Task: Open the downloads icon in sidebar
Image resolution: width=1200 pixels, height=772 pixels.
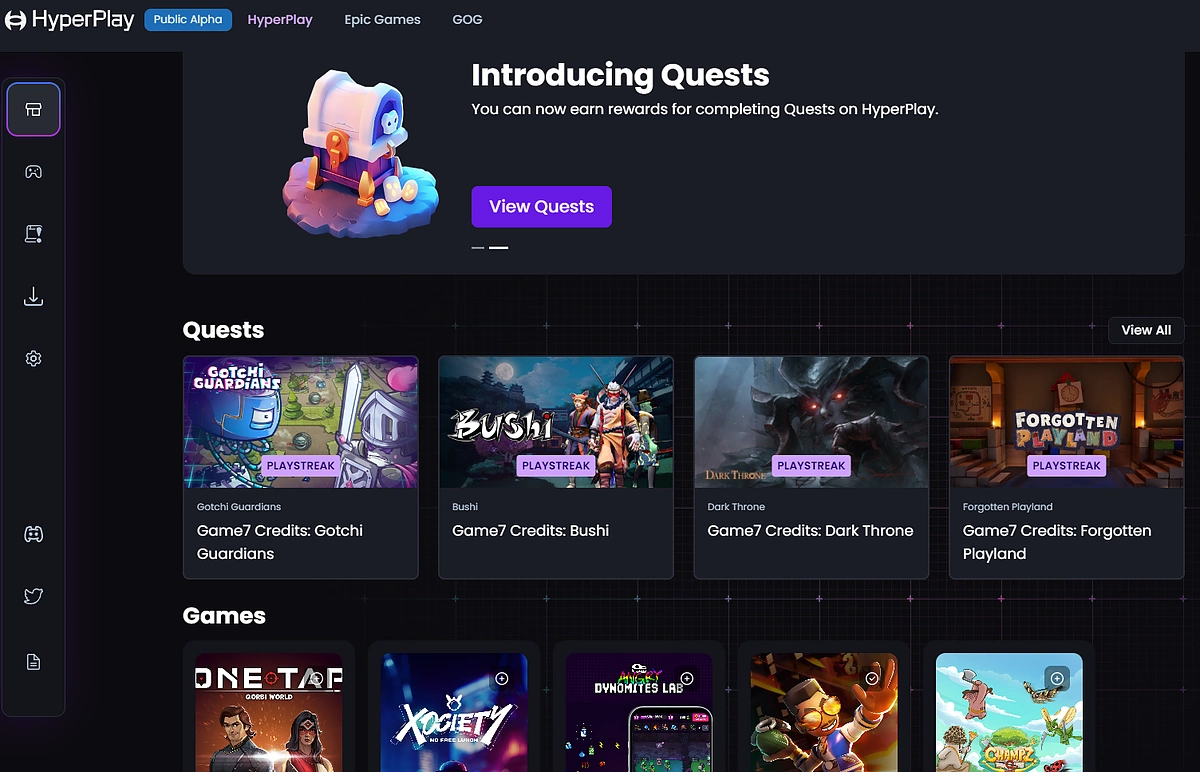Action: click(x=33, y=296)
